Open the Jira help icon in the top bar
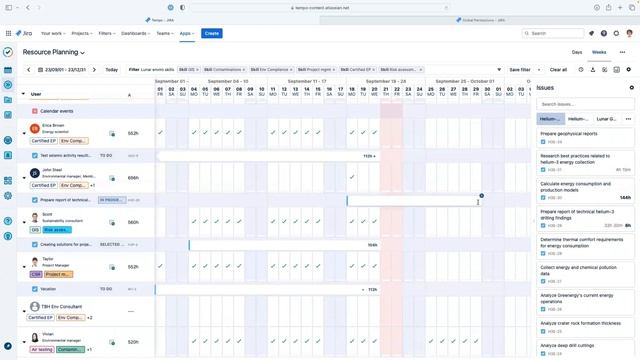The image size is (640, 360). 604,33
